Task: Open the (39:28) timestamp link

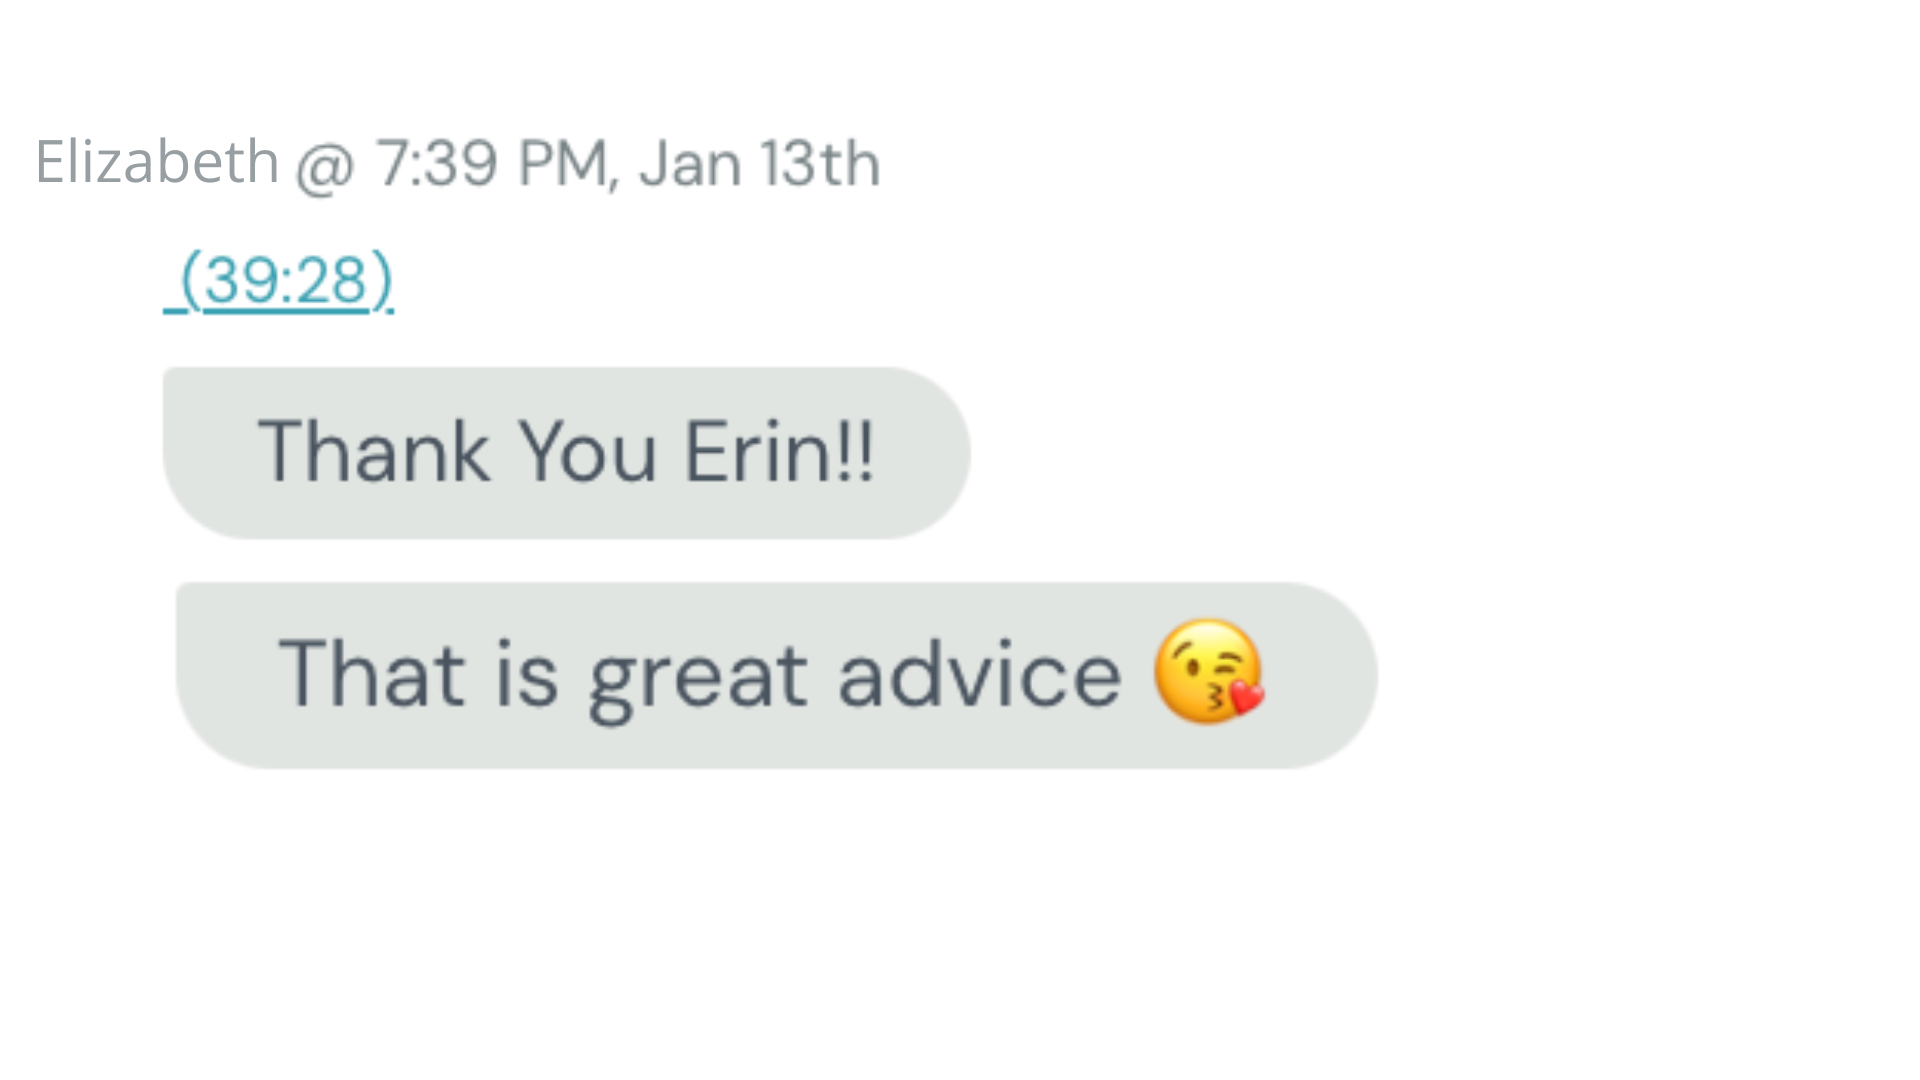Action: coord(286,280)
